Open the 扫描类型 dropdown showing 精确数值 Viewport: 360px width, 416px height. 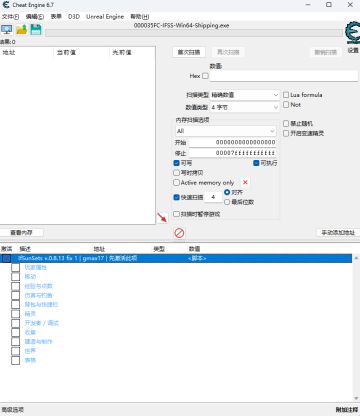click(245, 95)
